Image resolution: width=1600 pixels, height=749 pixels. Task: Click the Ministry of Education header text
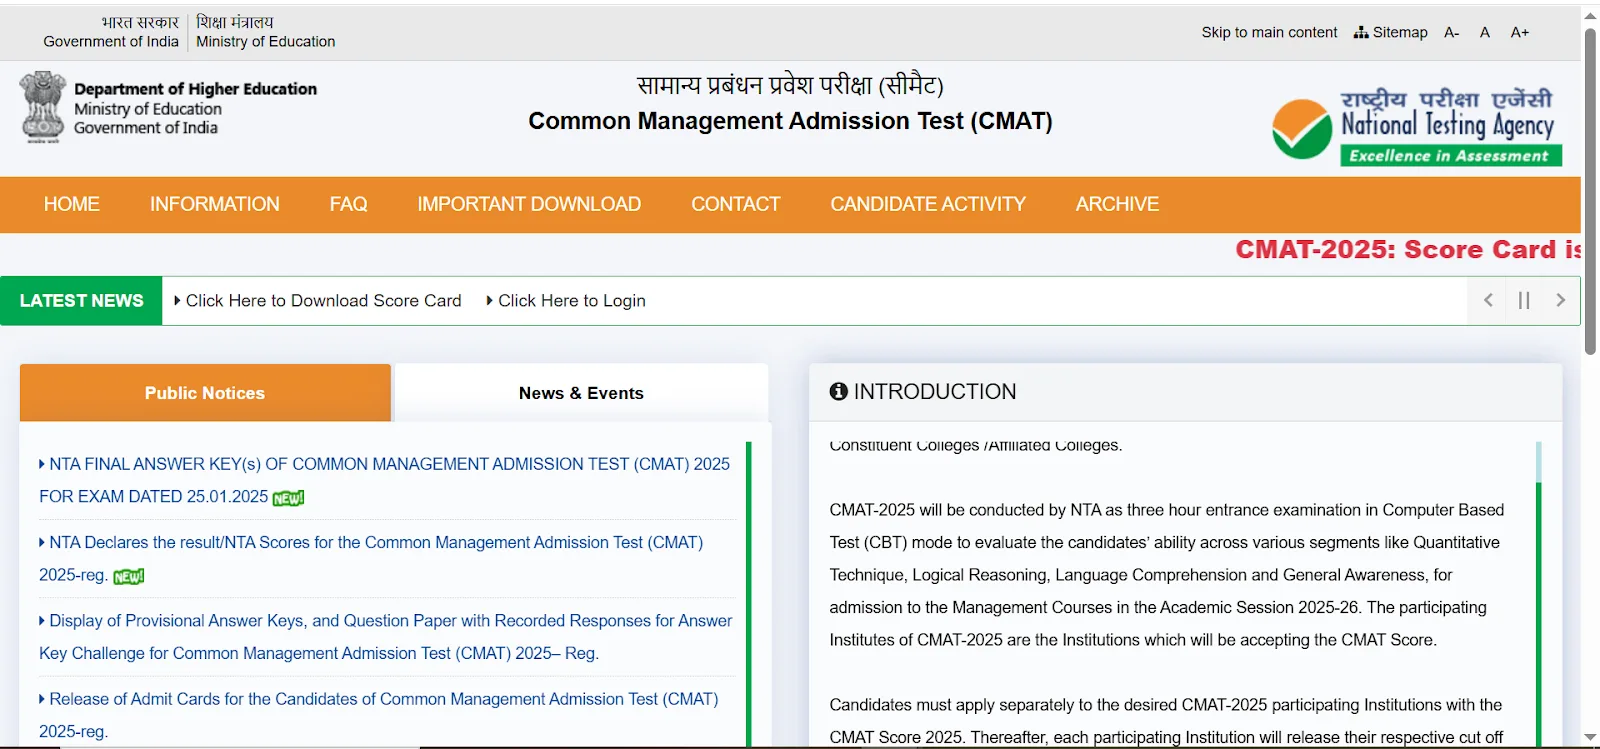click(x=266, y=42)
